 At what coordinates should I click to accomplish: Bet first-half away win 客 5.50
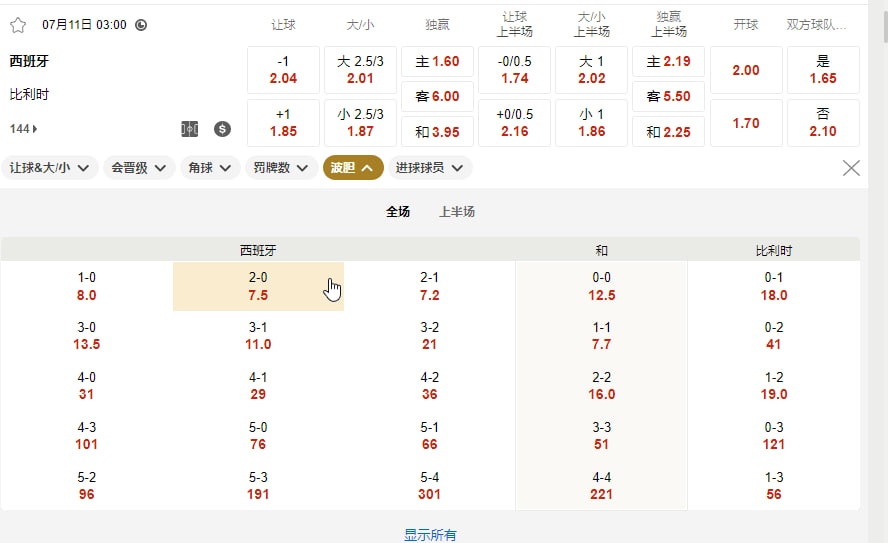669,96
